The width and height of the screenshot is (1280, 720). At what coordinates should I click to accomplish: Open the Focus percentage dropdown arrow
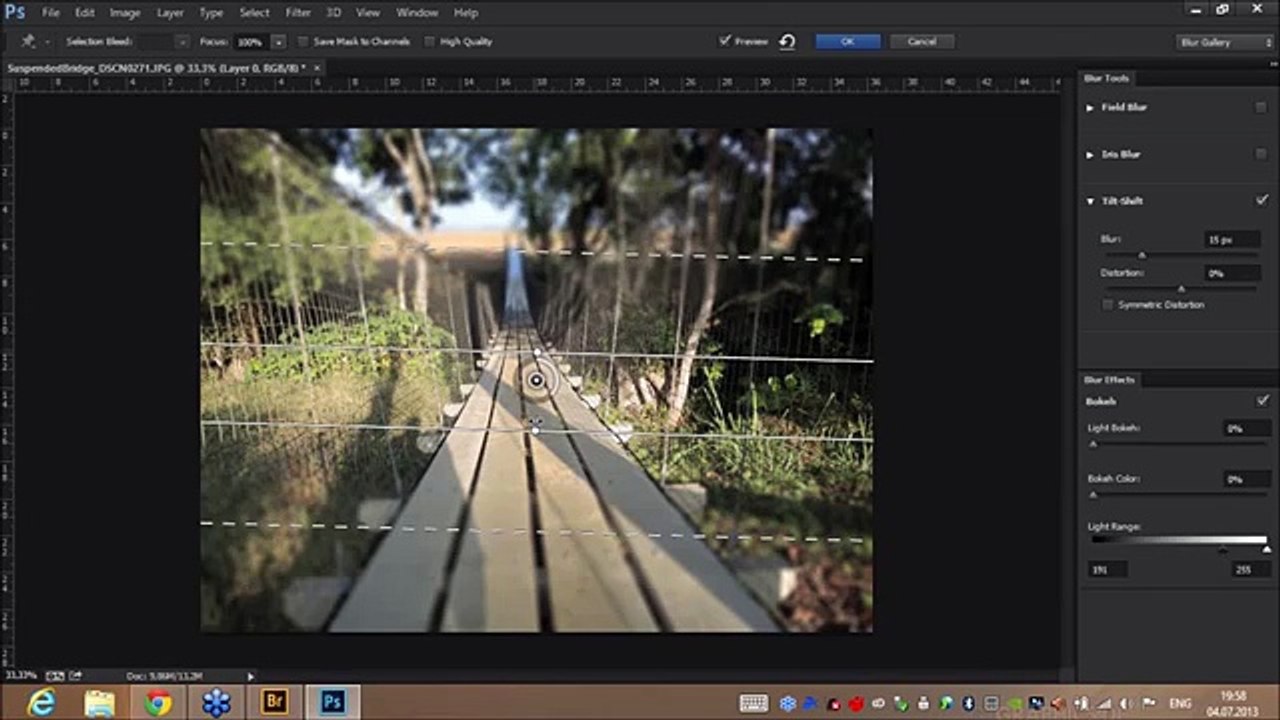(278, 42)
